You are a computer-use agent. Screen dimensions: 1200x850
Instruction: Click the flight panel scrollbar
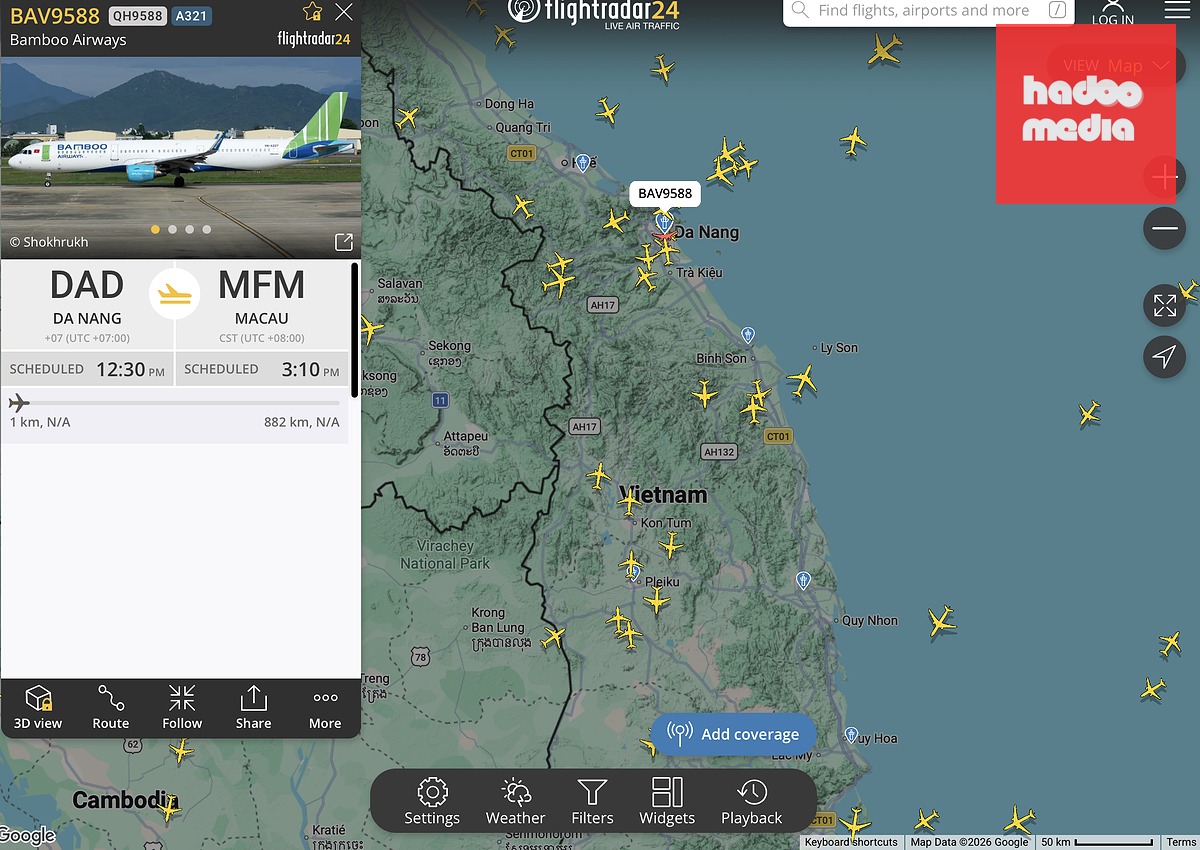(x=355, y=330)
